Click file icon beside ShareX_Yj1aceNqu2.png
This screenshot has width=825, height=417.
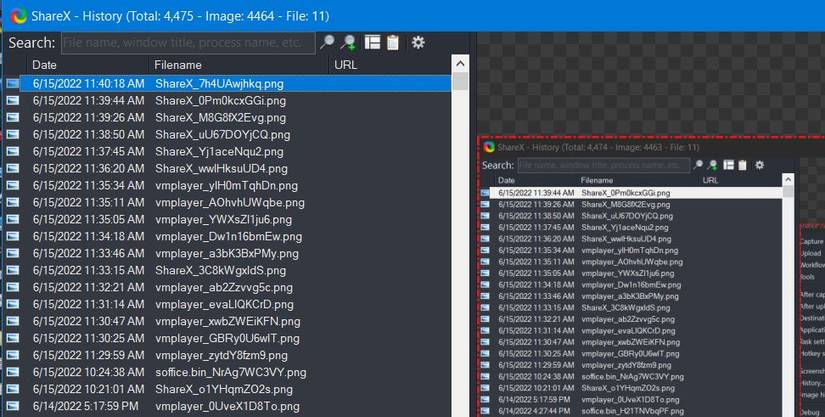pos(13,151)
